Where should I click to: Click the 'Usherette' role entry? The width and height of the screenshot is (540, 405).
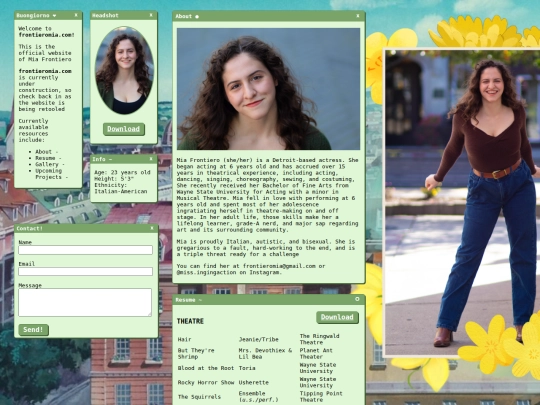tap(254, 383)
